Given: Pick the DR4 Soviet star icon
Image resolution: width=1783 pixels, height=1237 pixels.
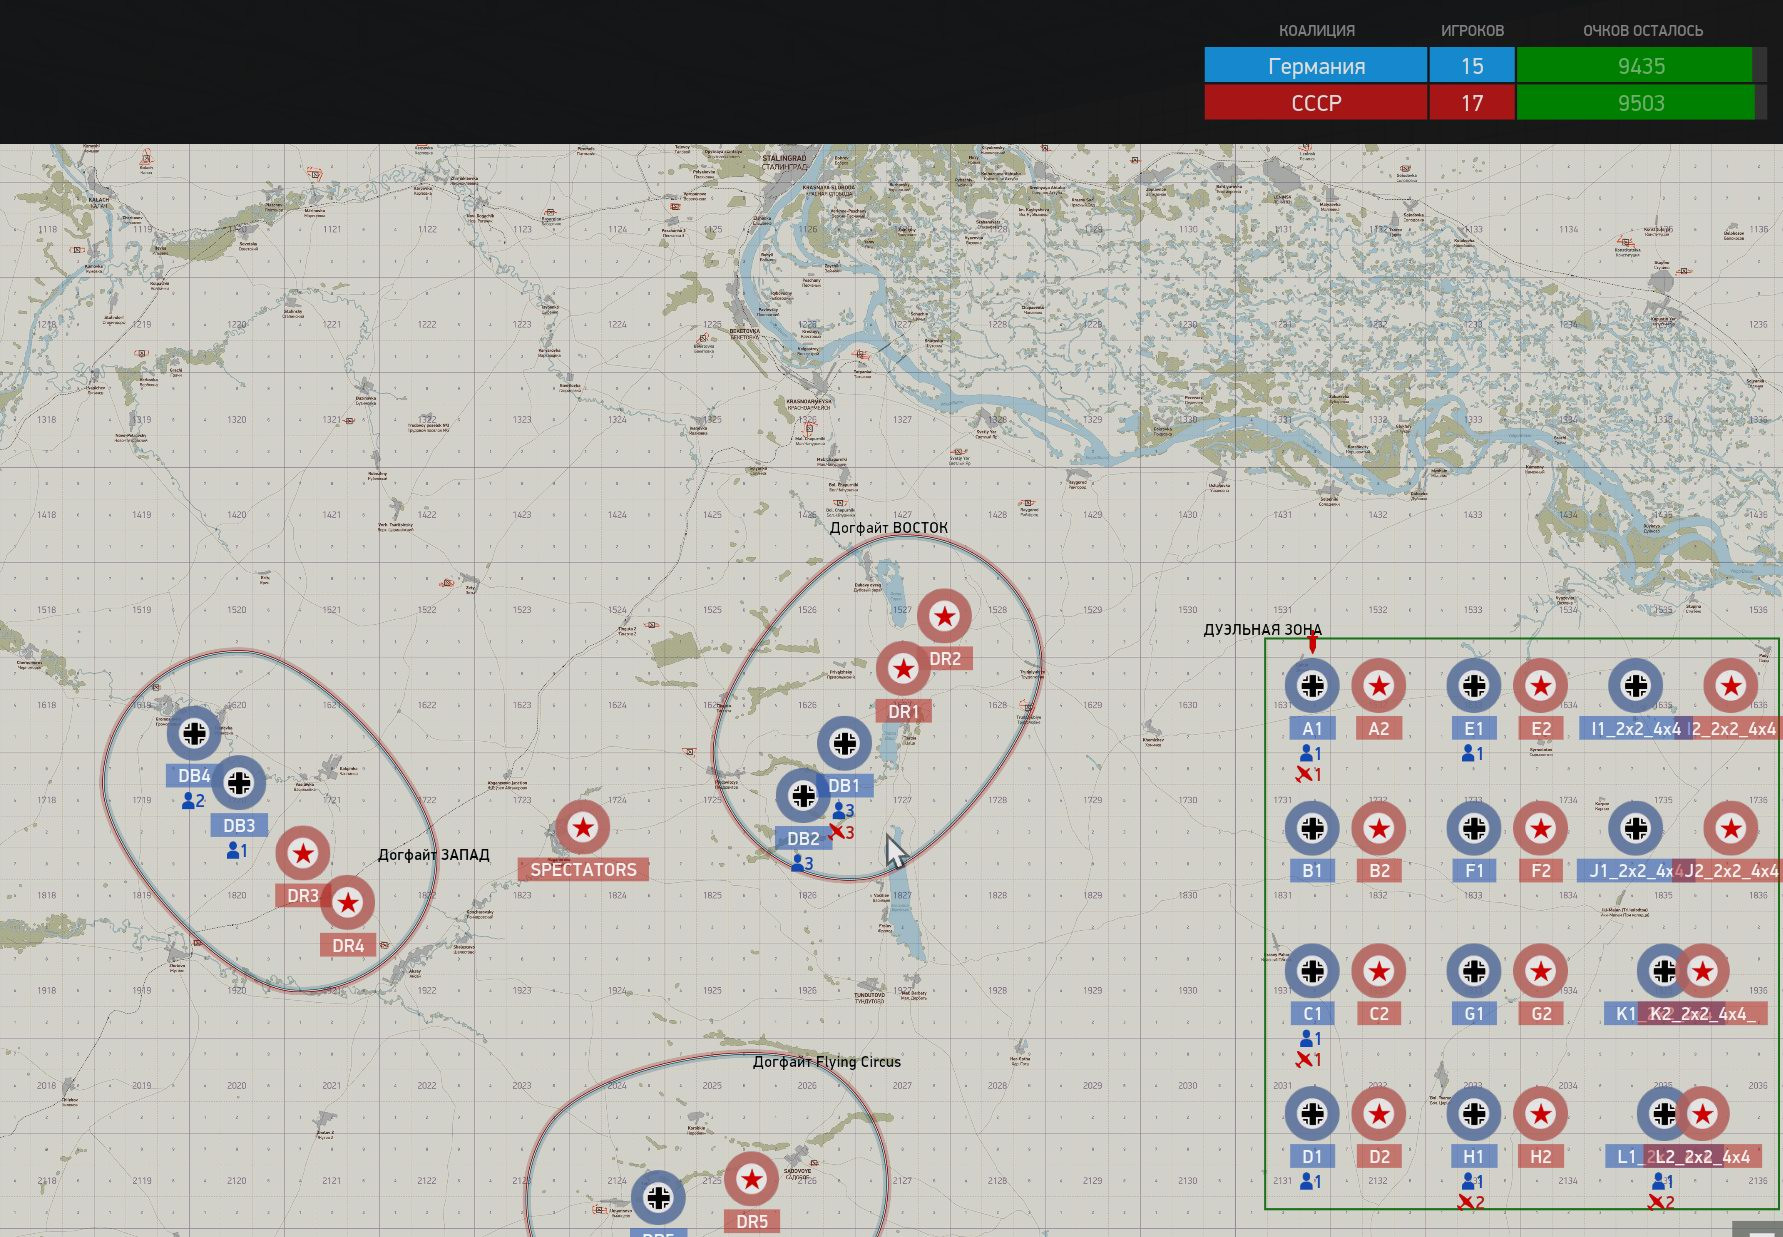Looking at the screenshot, I should click(347, 903).
